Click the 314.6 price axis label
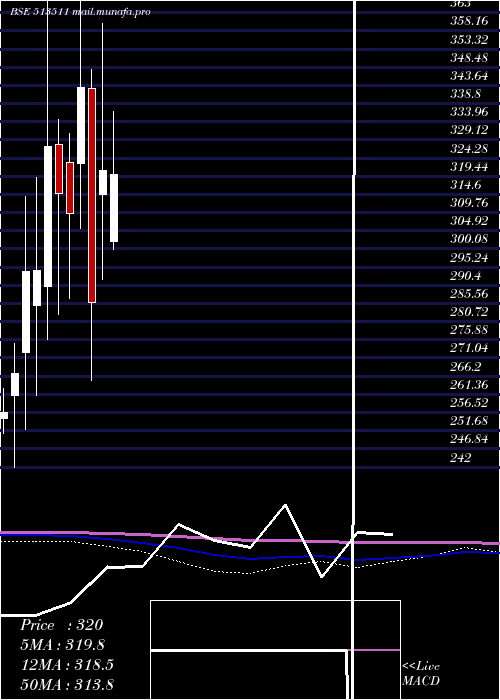 click(466, 184)
